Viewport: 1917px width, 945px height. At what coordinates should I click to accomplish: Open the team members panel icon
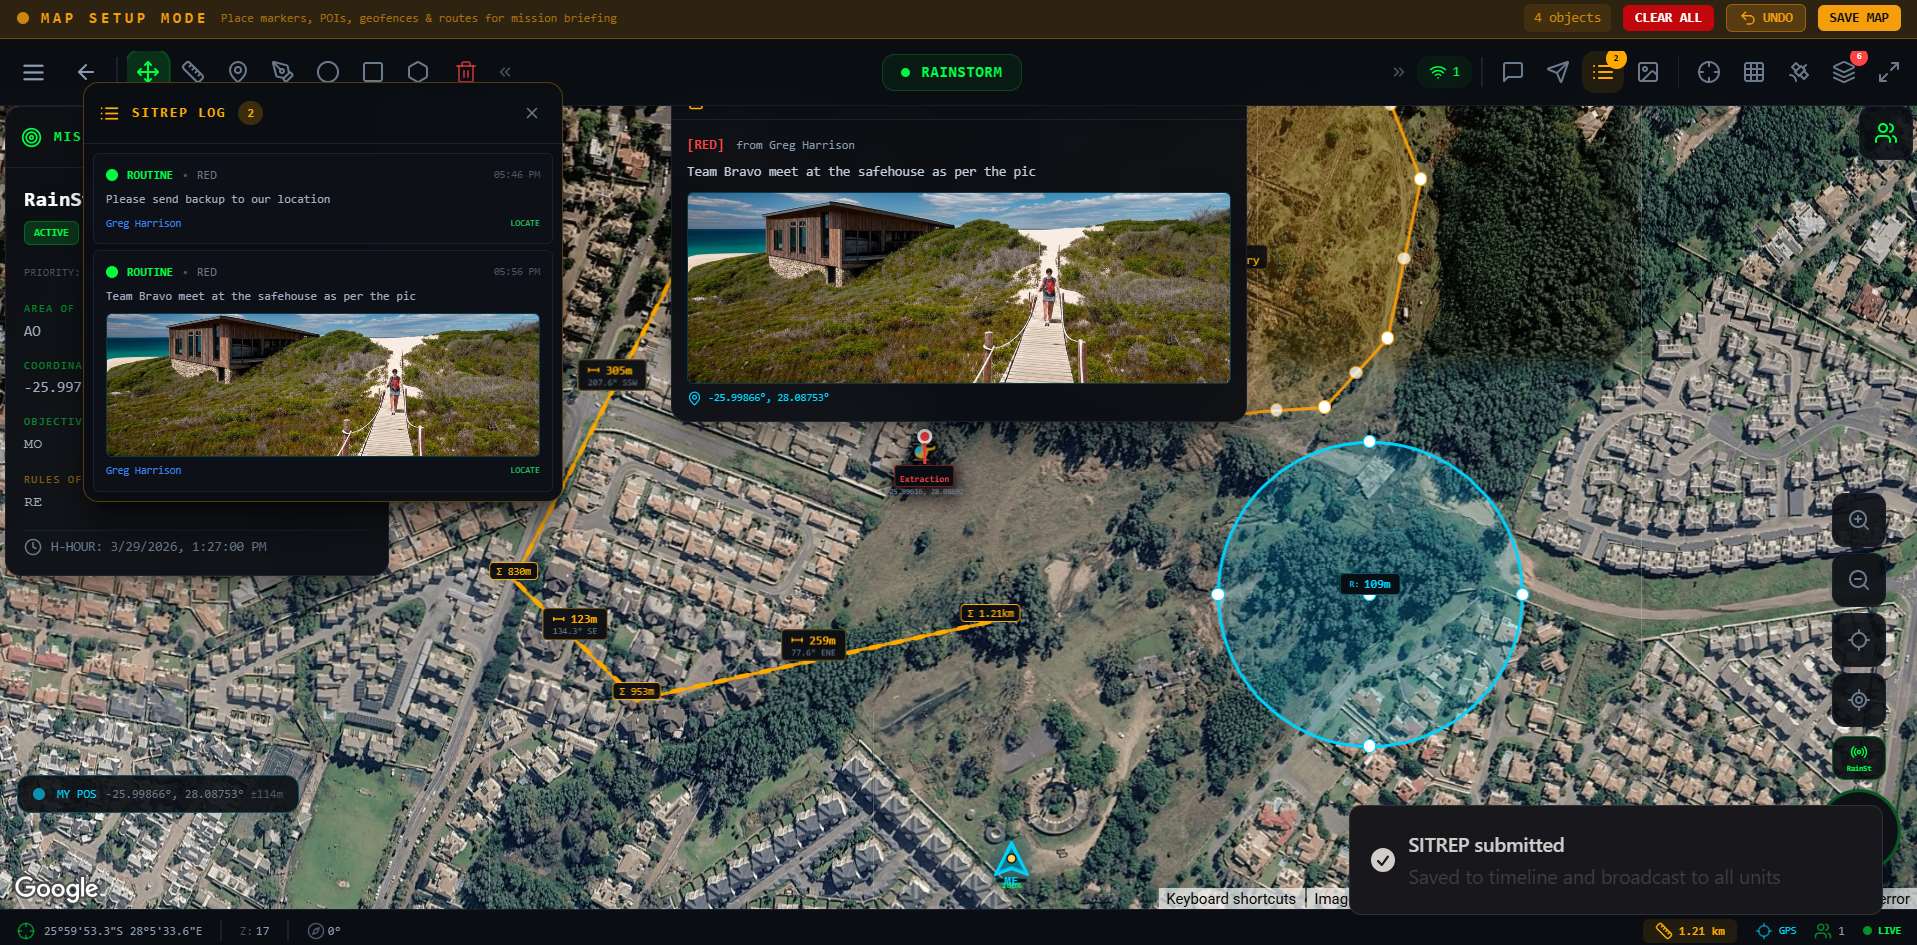tap(1886, 133)
